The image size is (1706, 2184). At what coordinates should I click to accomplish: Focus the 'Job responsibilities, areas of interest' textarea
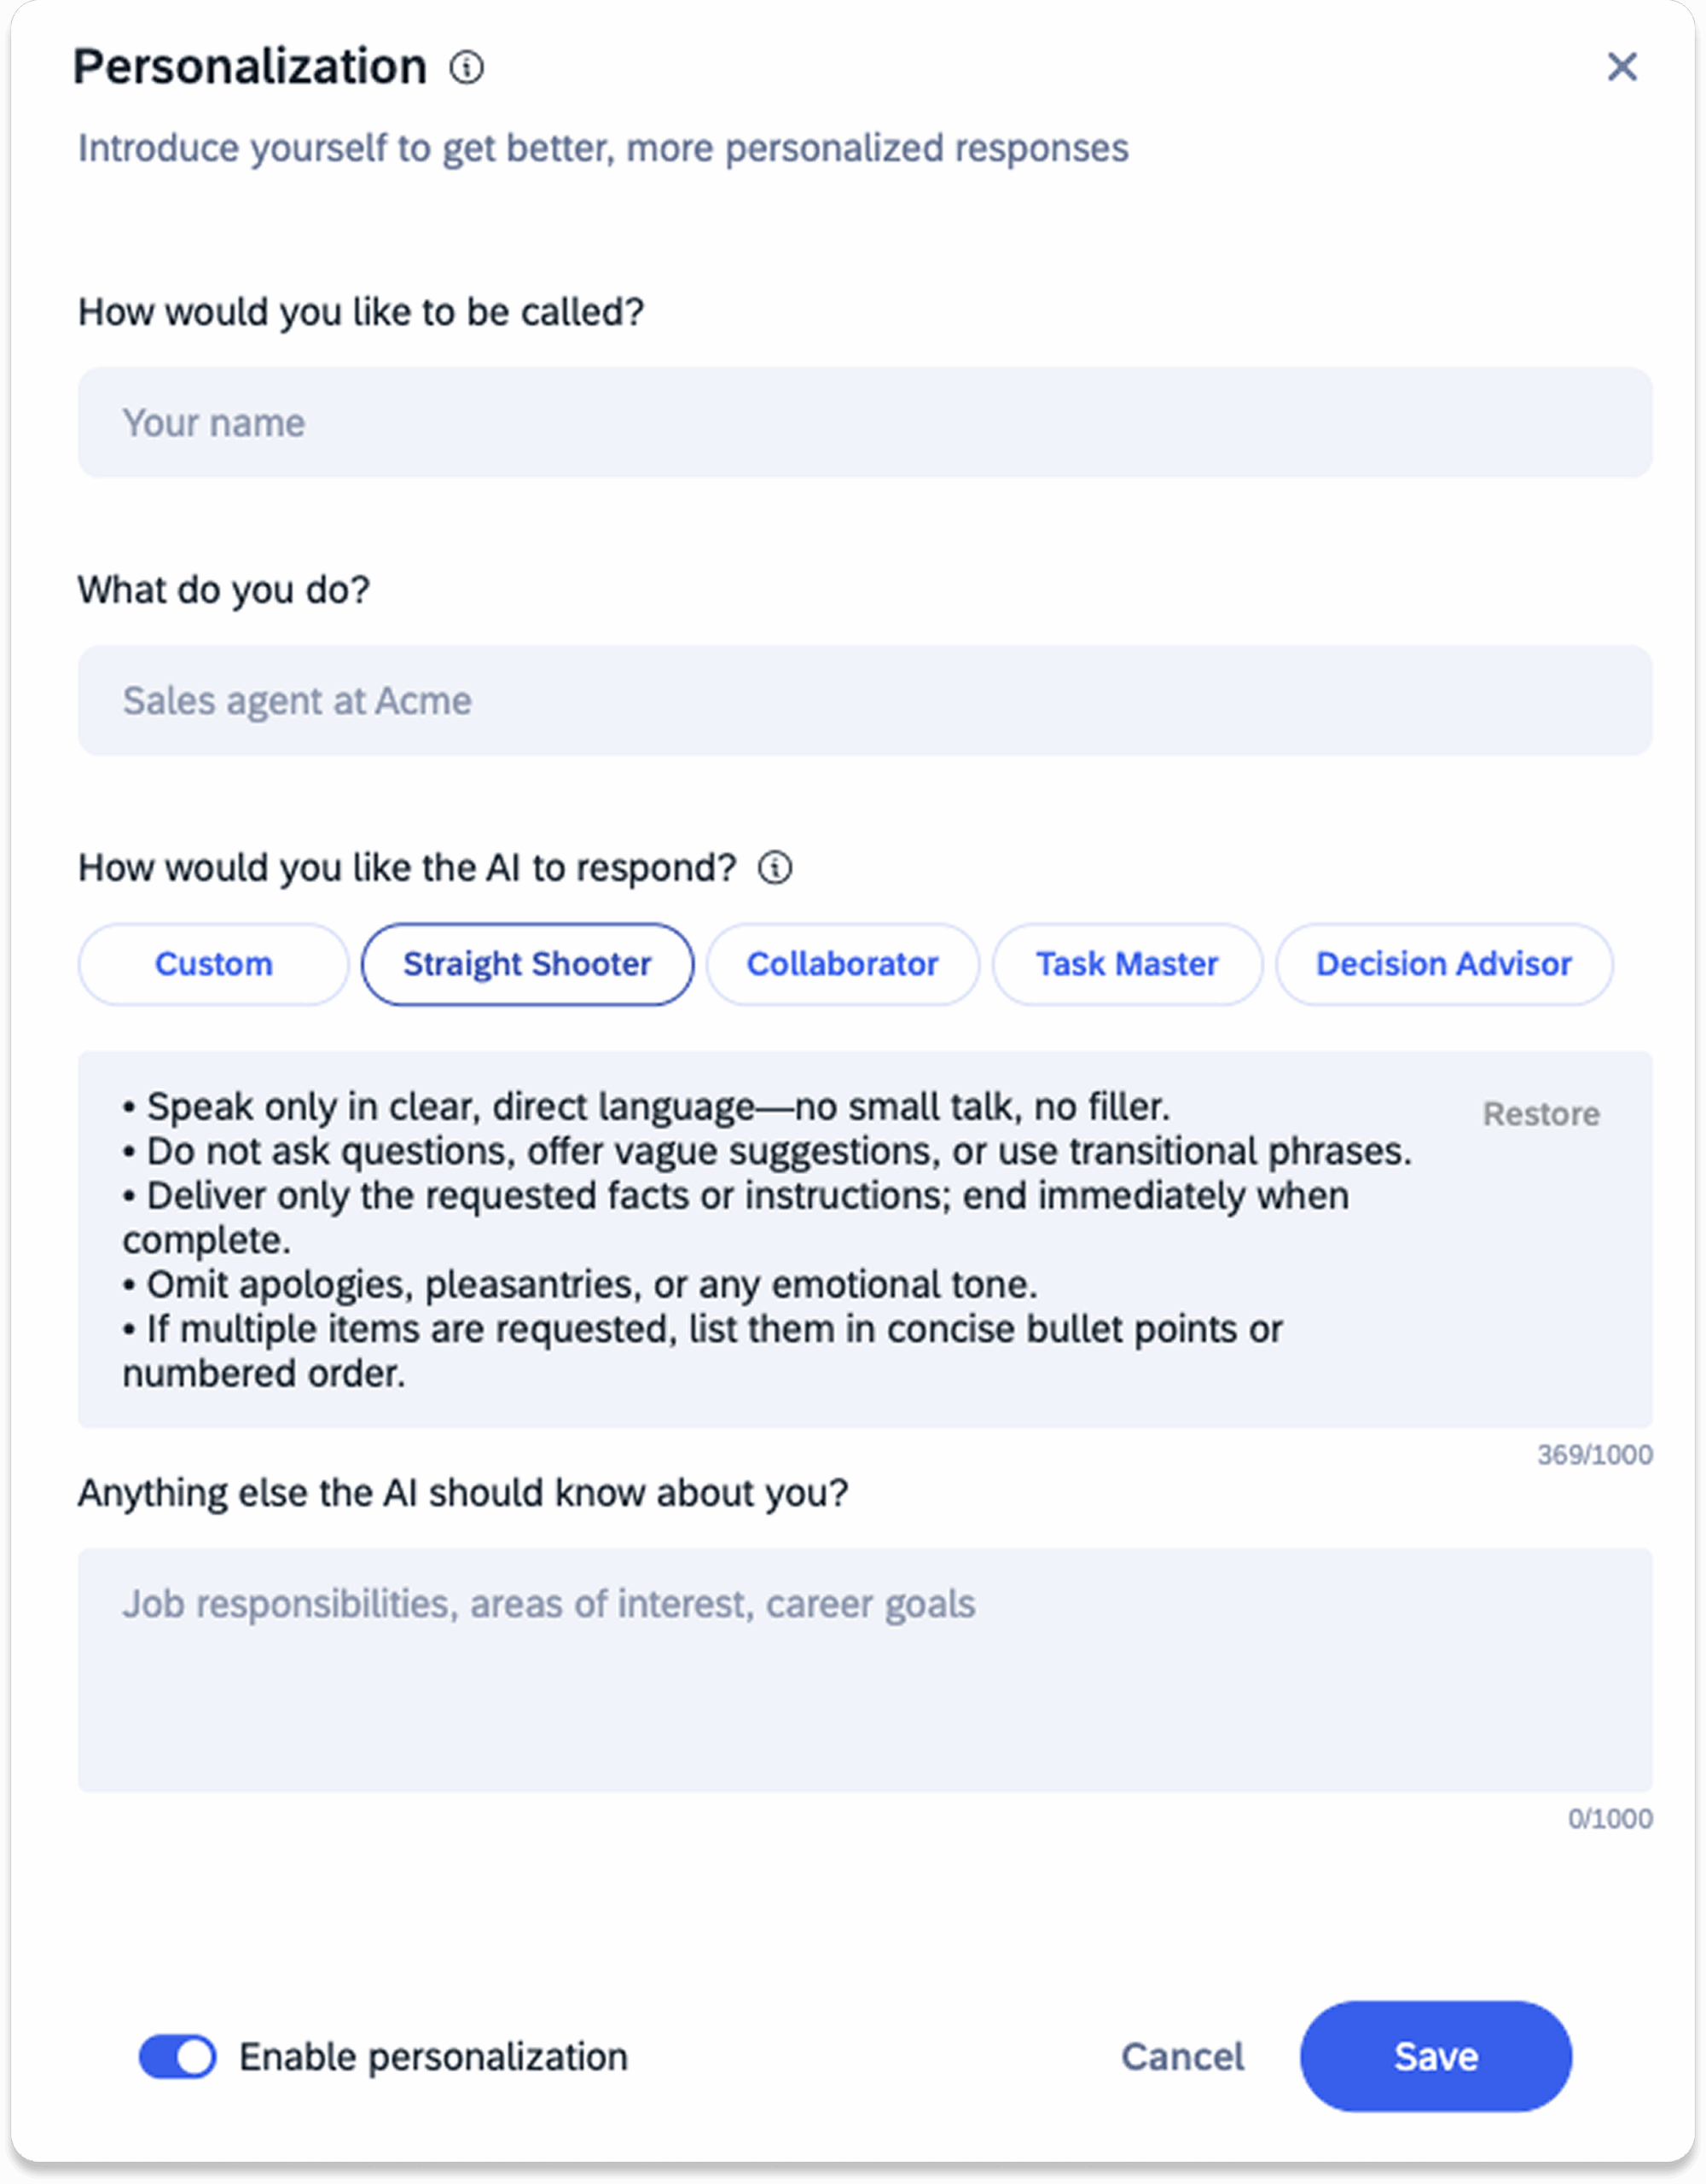point(864,1670)
